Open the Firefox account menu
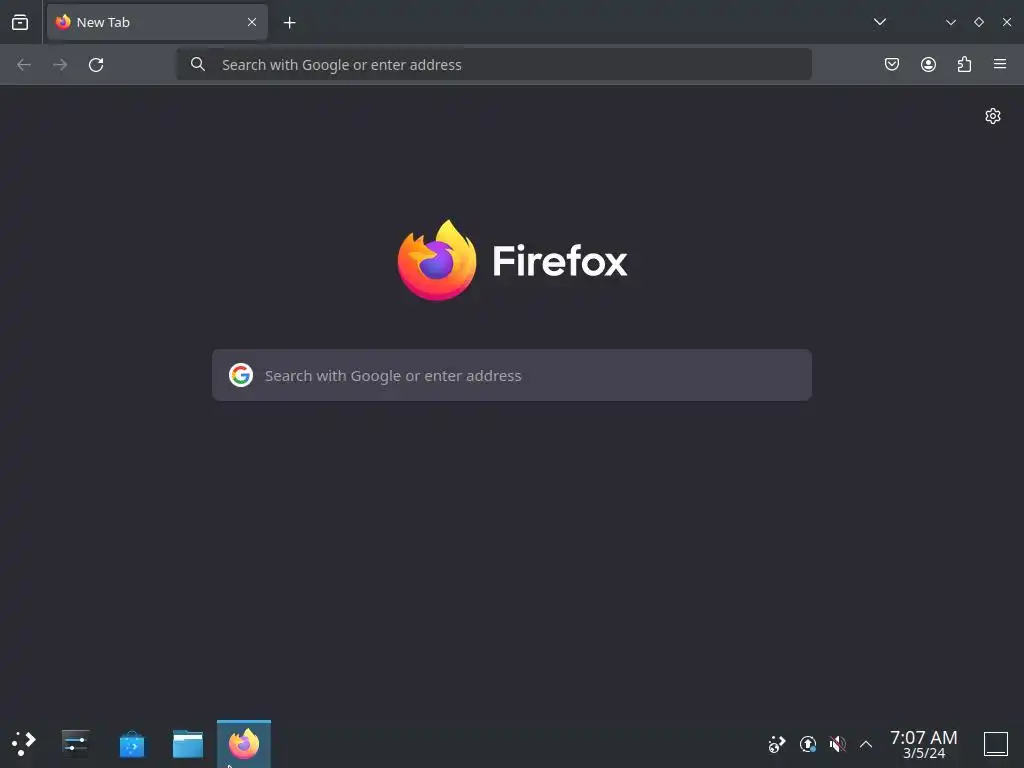 click(x=928, y=64)
